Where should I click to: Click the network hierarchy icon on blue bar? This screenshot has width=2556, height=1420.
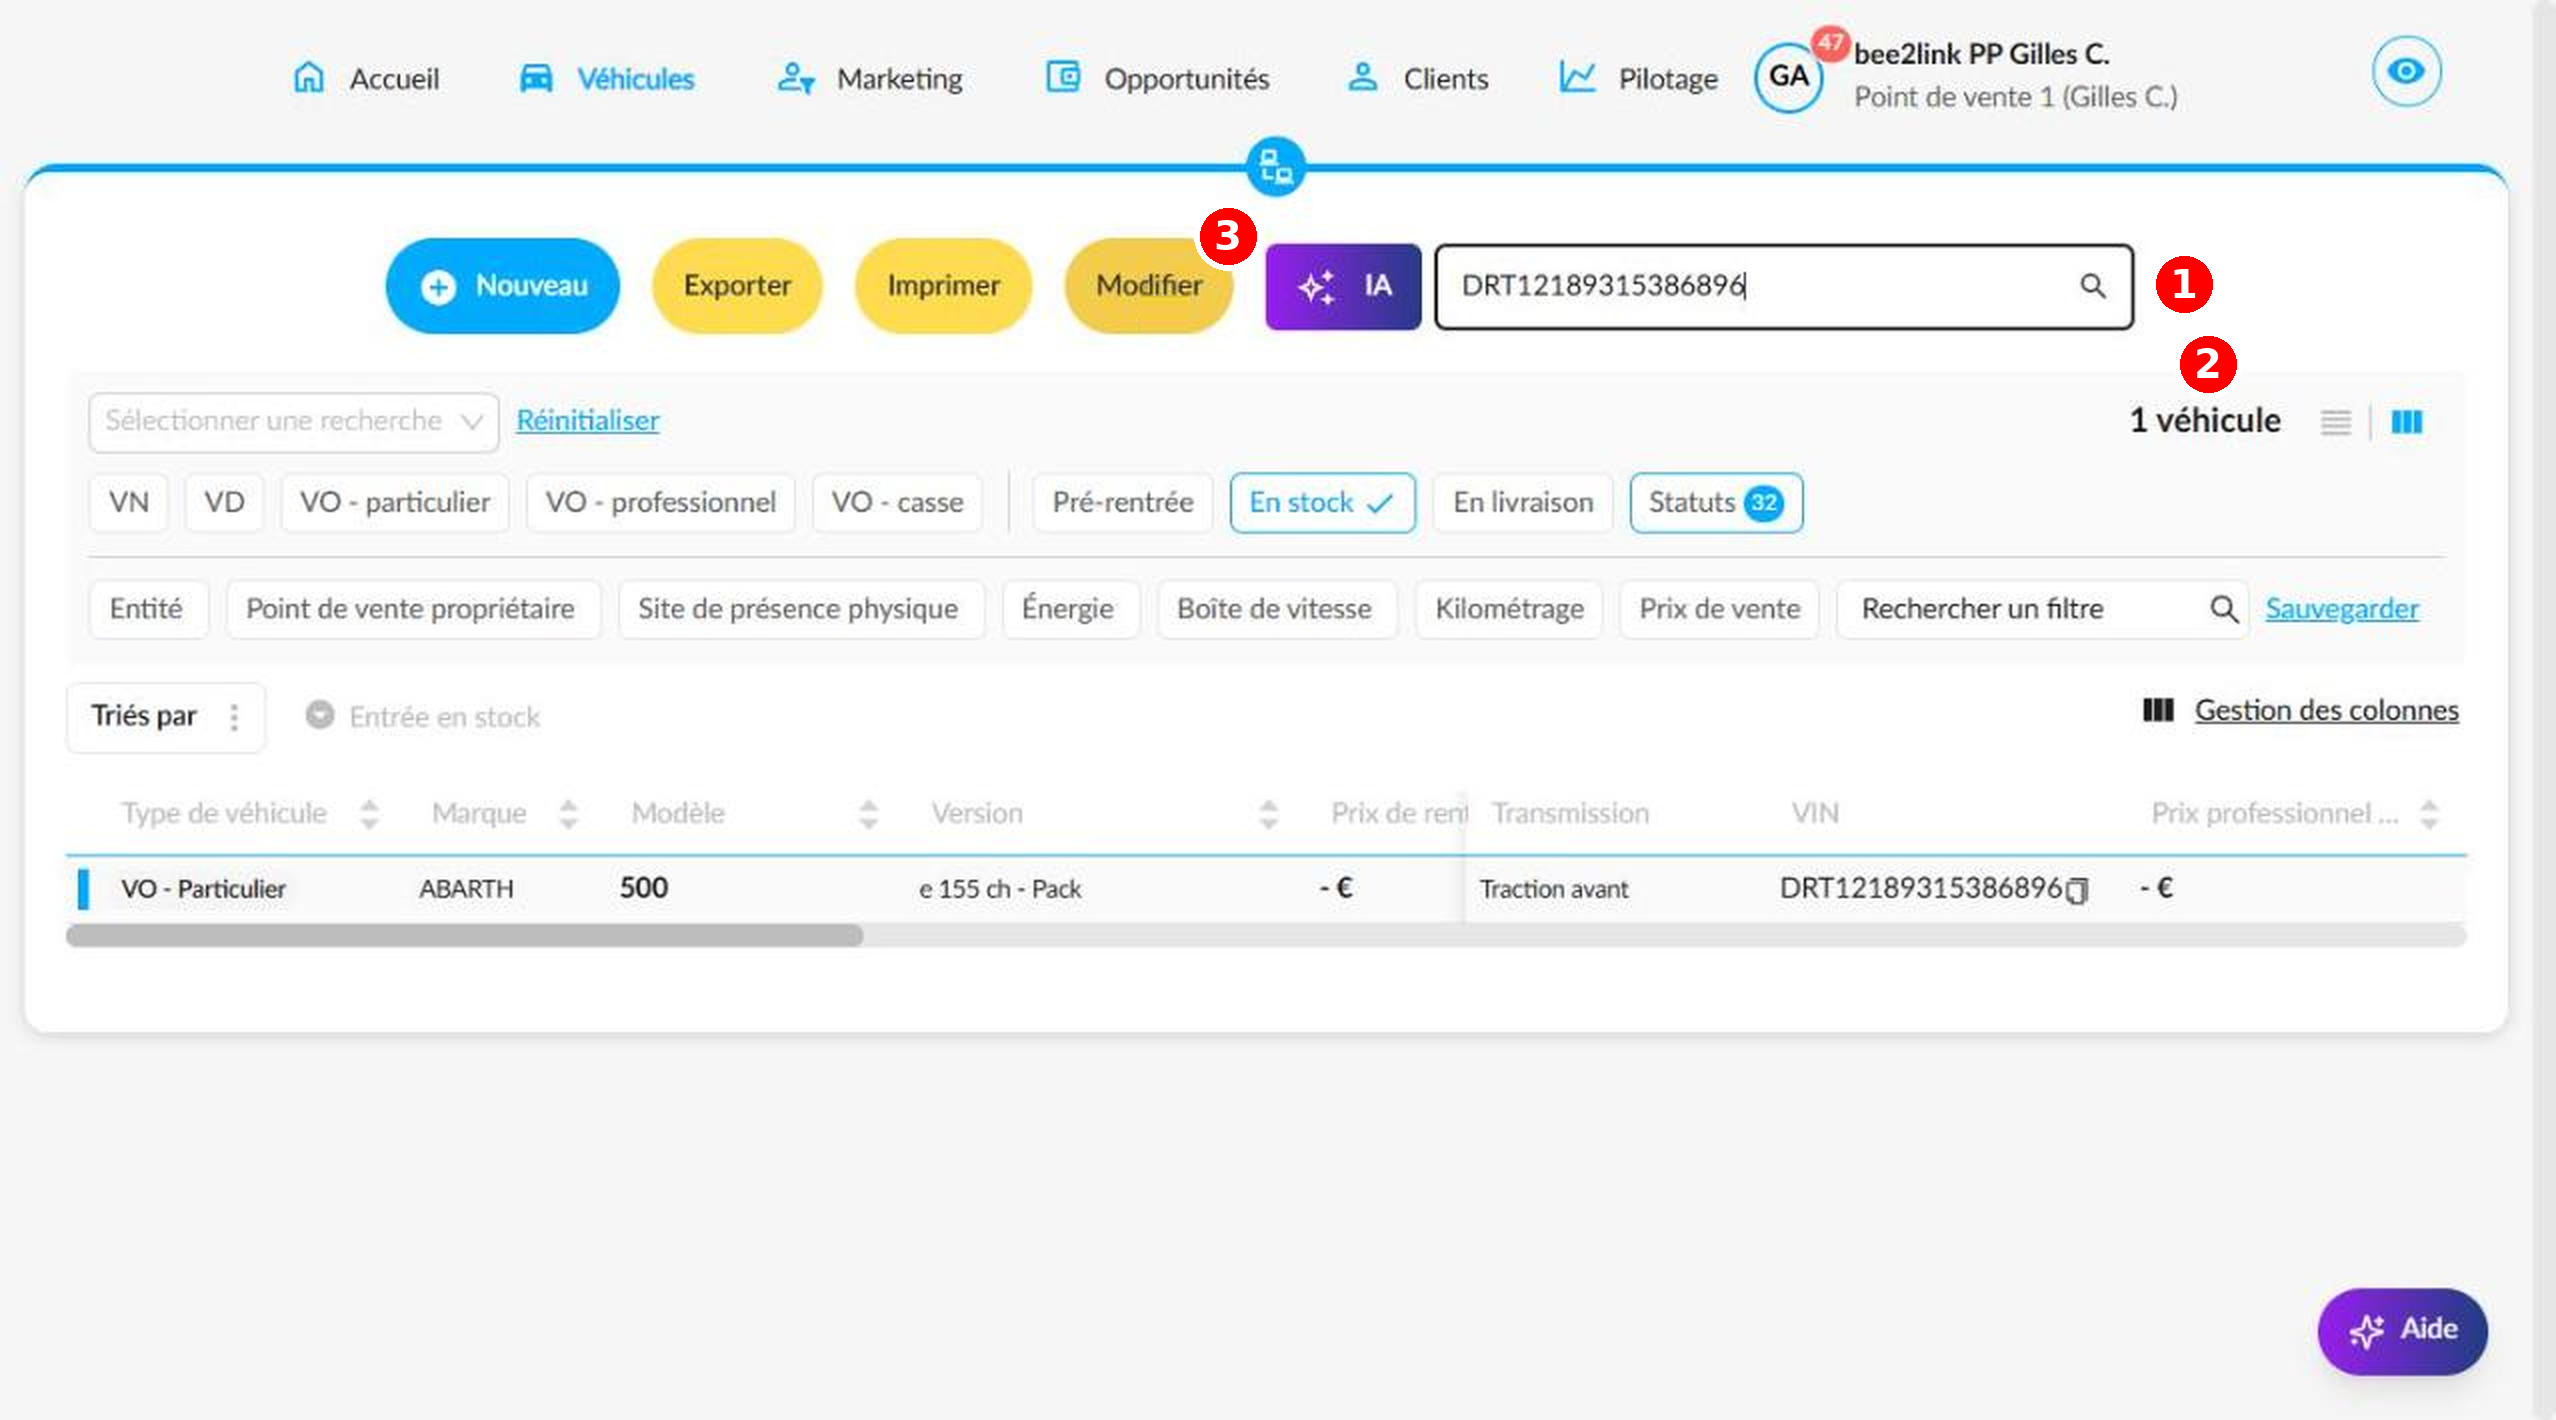[x=1275, y=166]
